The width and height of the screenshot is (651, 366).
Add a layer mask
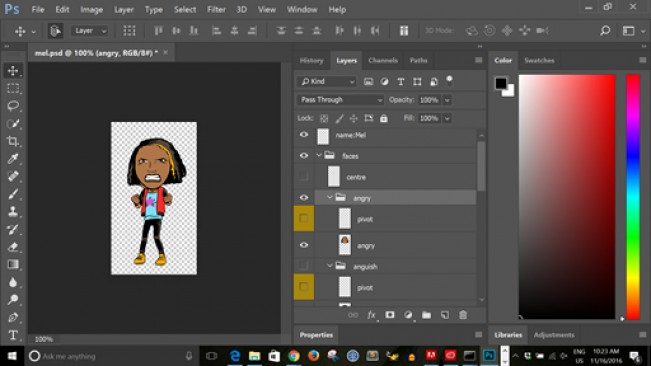click(389, 315)
